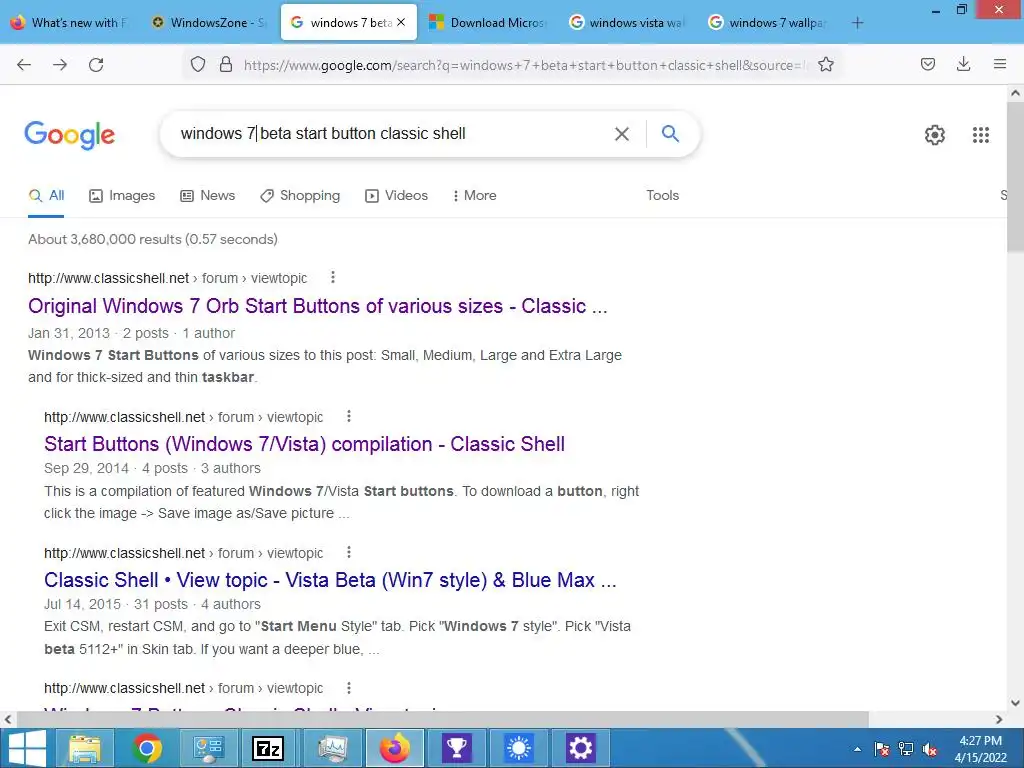The height and width of the screenshot is (768, 1024).
Task: Focus the Firefox address bar URL
Action: 524,65
